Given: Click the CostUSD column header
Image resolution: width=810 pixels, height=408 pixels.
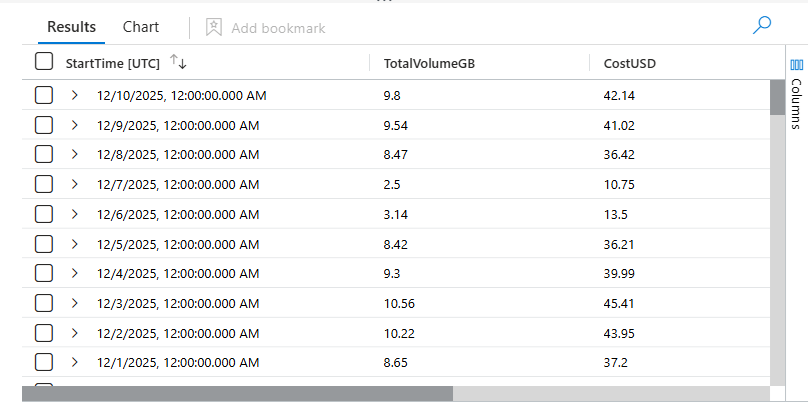Looking at the screenshot, I should (x=629, y=63).
